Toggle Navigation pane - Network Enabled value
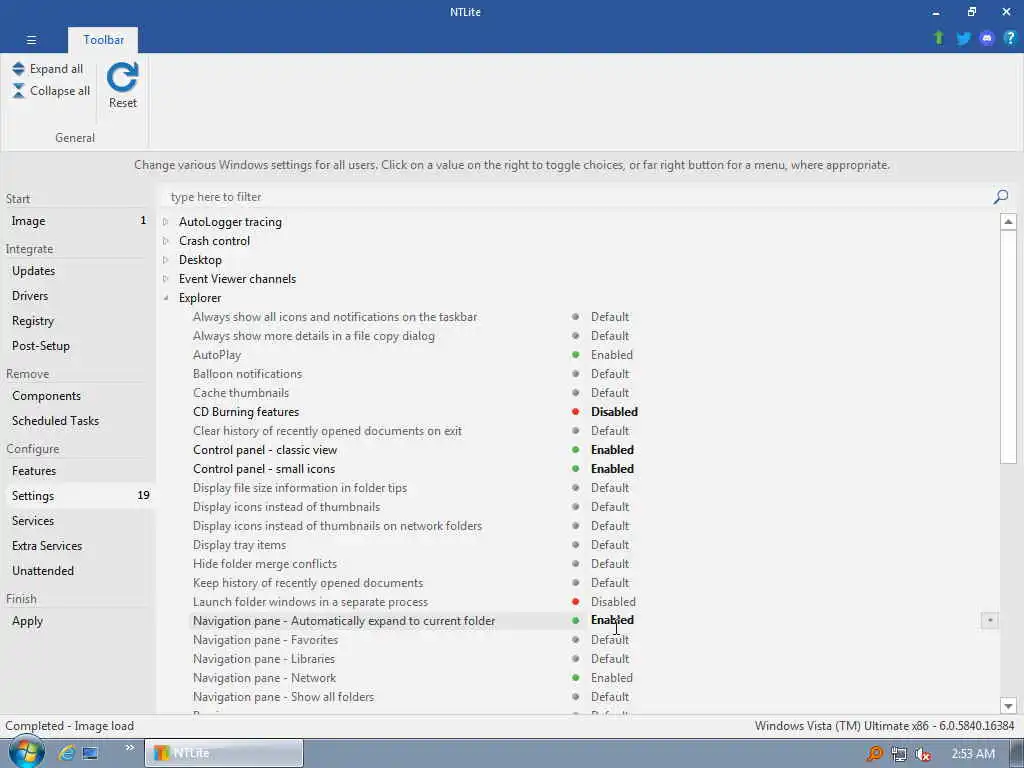The image size is (1024, 768). click(x=611, y=678)
